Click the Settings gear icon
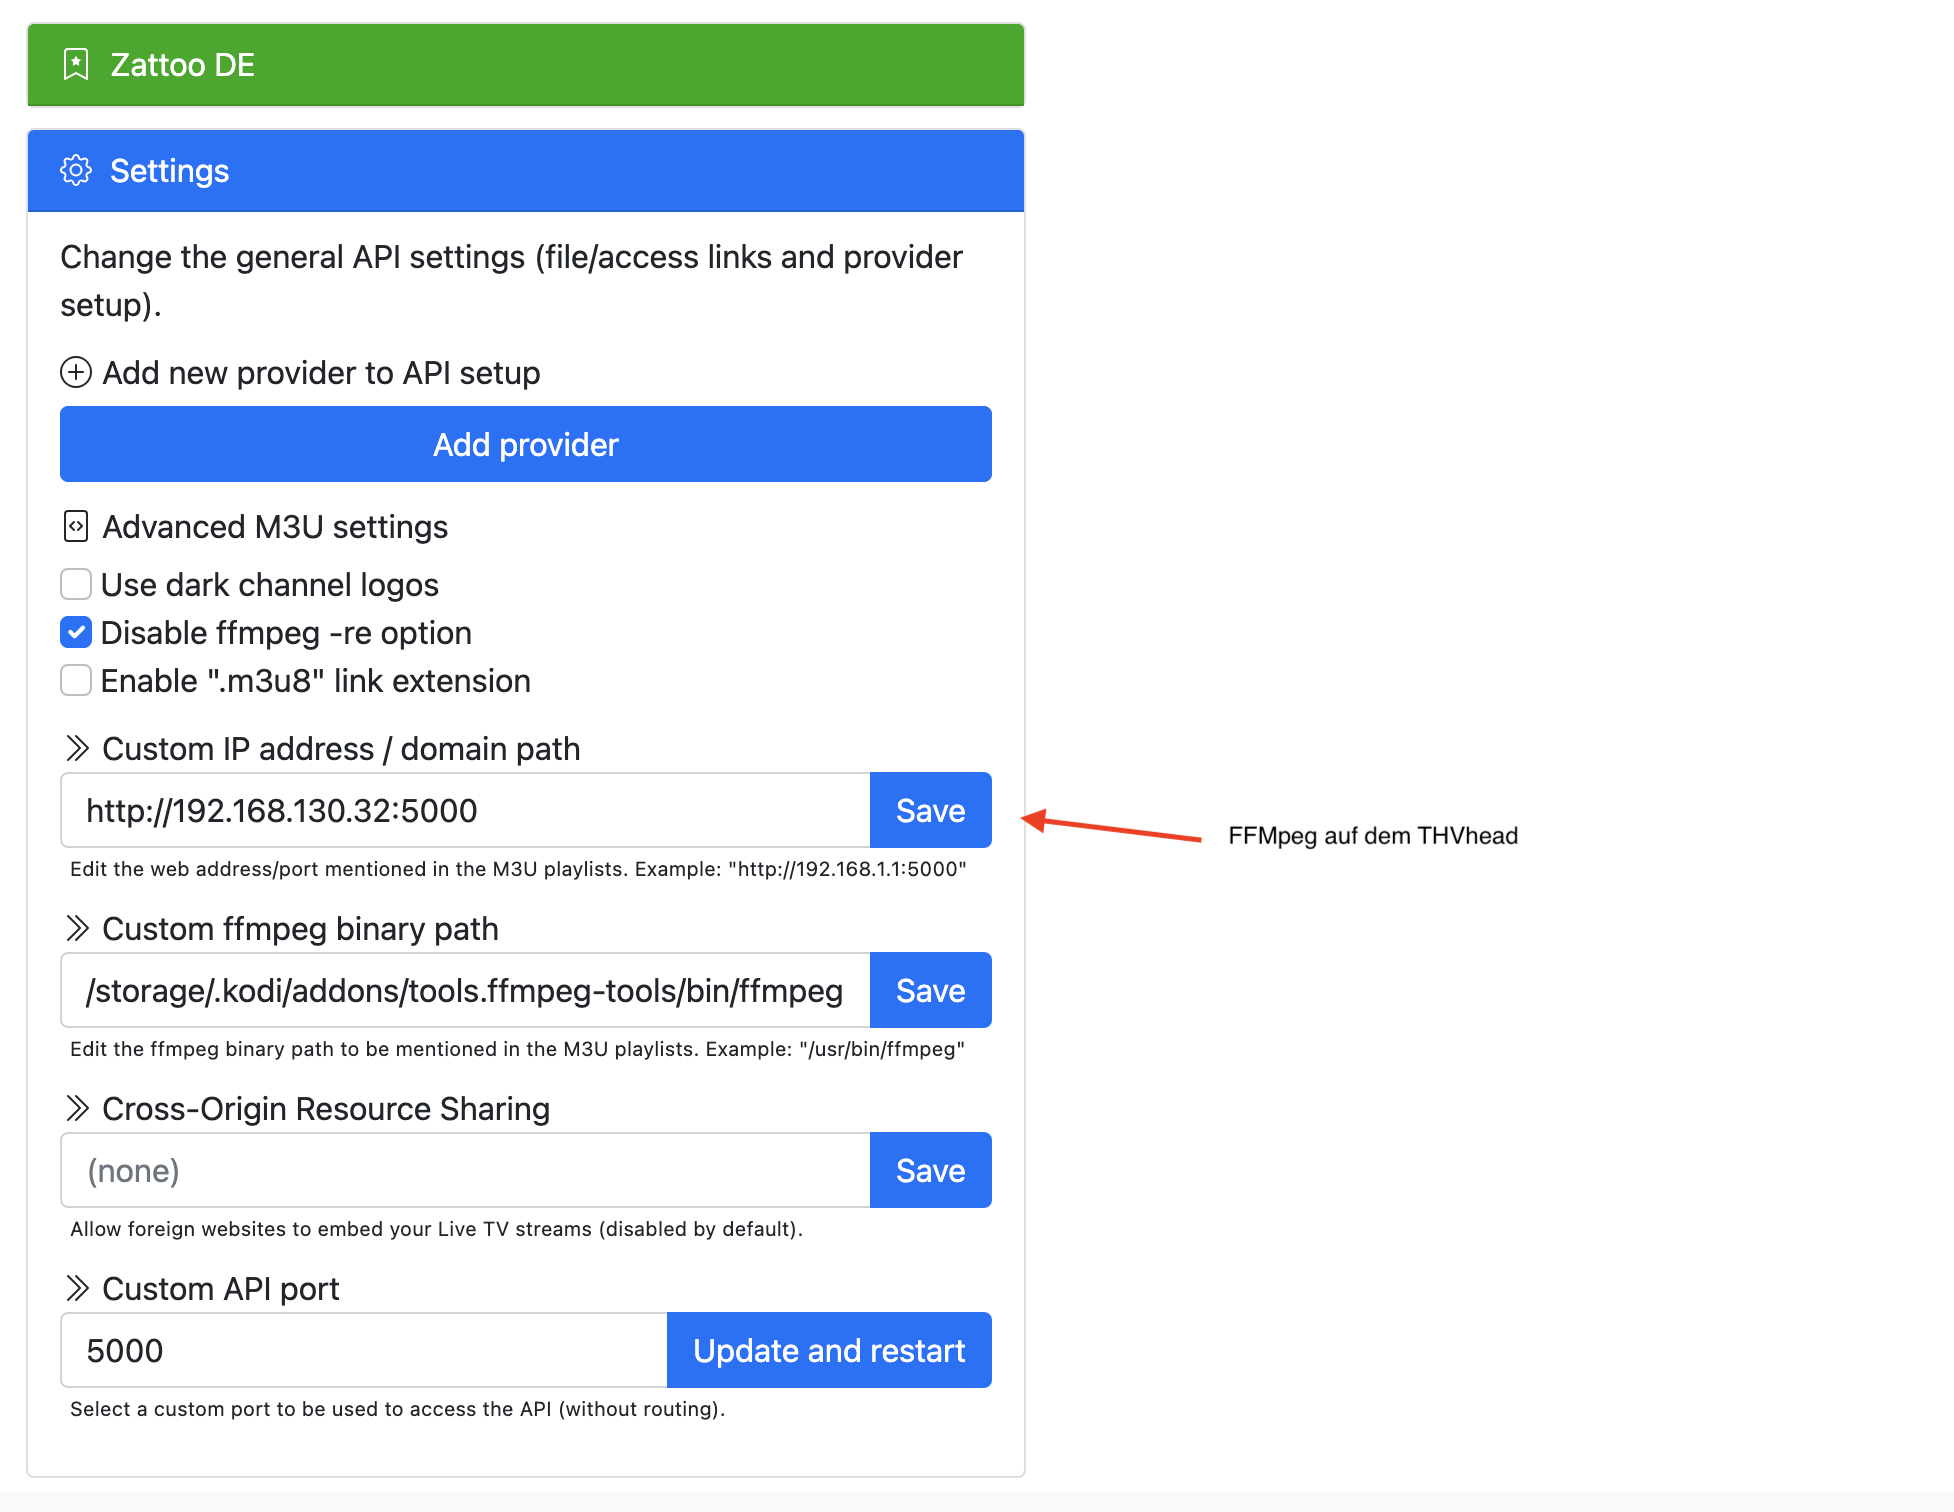 (76, 171)
